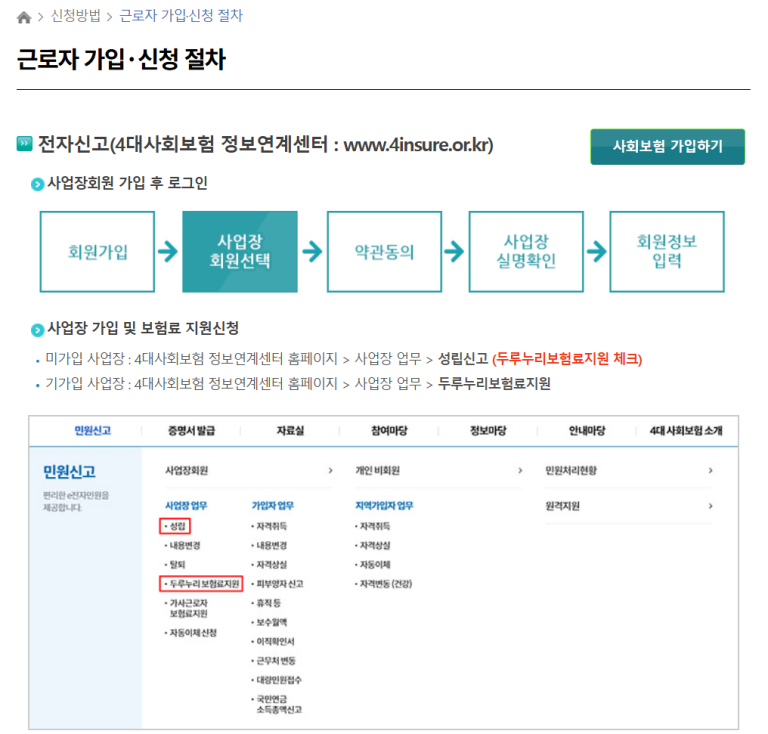The height and width of the screenshot is (734, 768).
Task: Click 자격취득 under 지역가입자 업무
Action: pyautogui.click(x=373, y=526)
